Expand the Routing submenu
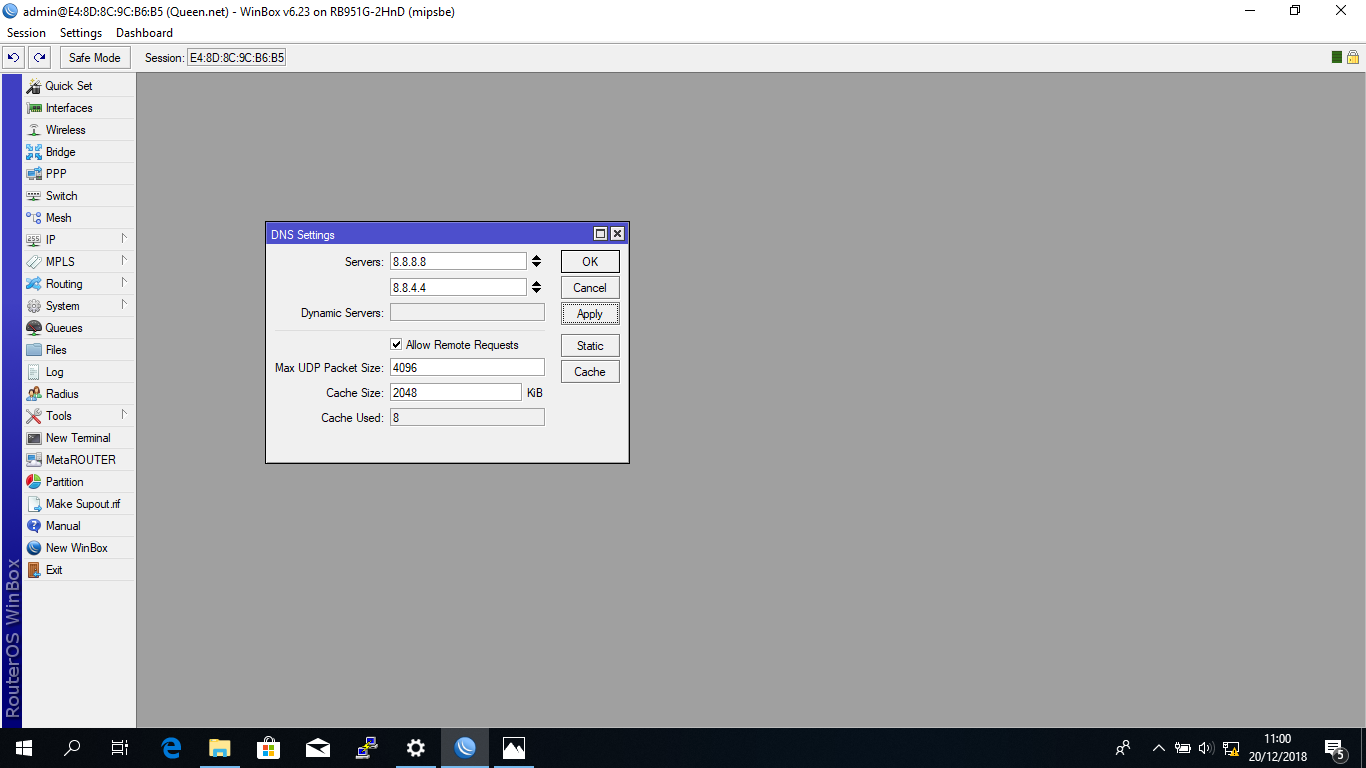Screen dimensions: 1366x768 79,284
